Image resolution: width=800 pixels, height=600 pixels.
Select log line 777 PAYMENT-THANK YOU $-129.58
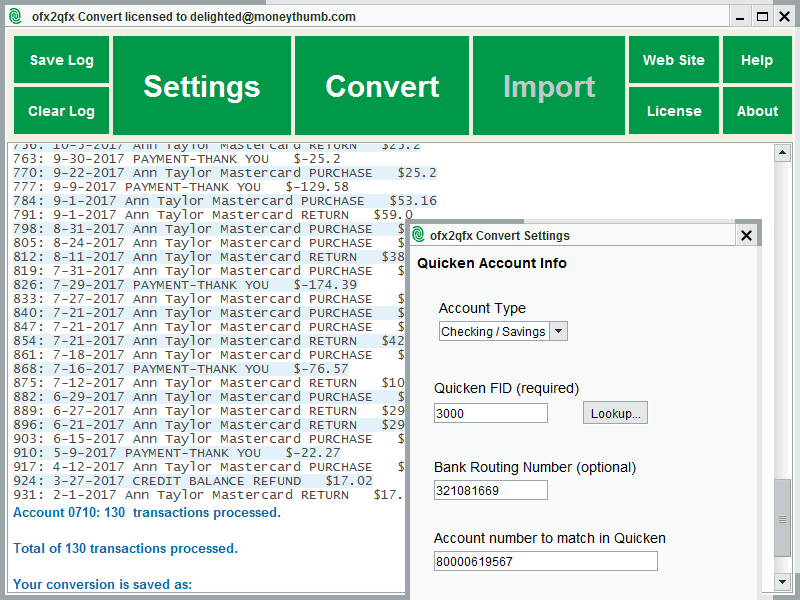click(181, 187)
